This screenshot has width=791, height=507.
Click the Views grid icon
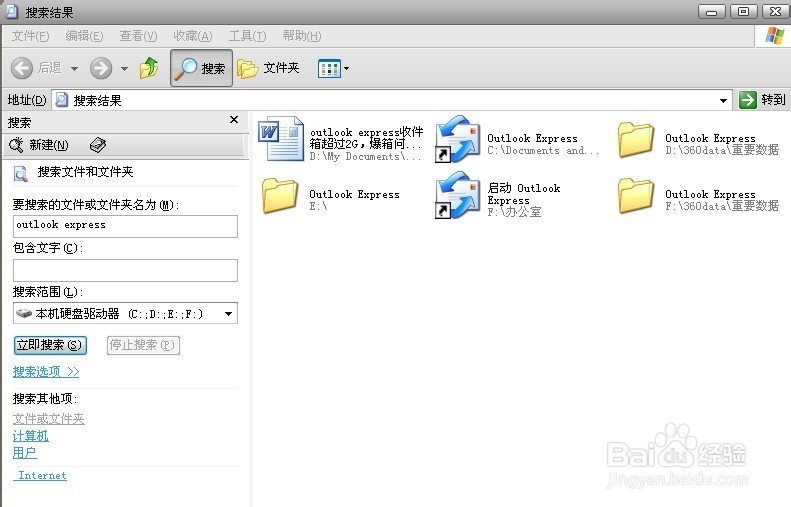coord(329,68)
